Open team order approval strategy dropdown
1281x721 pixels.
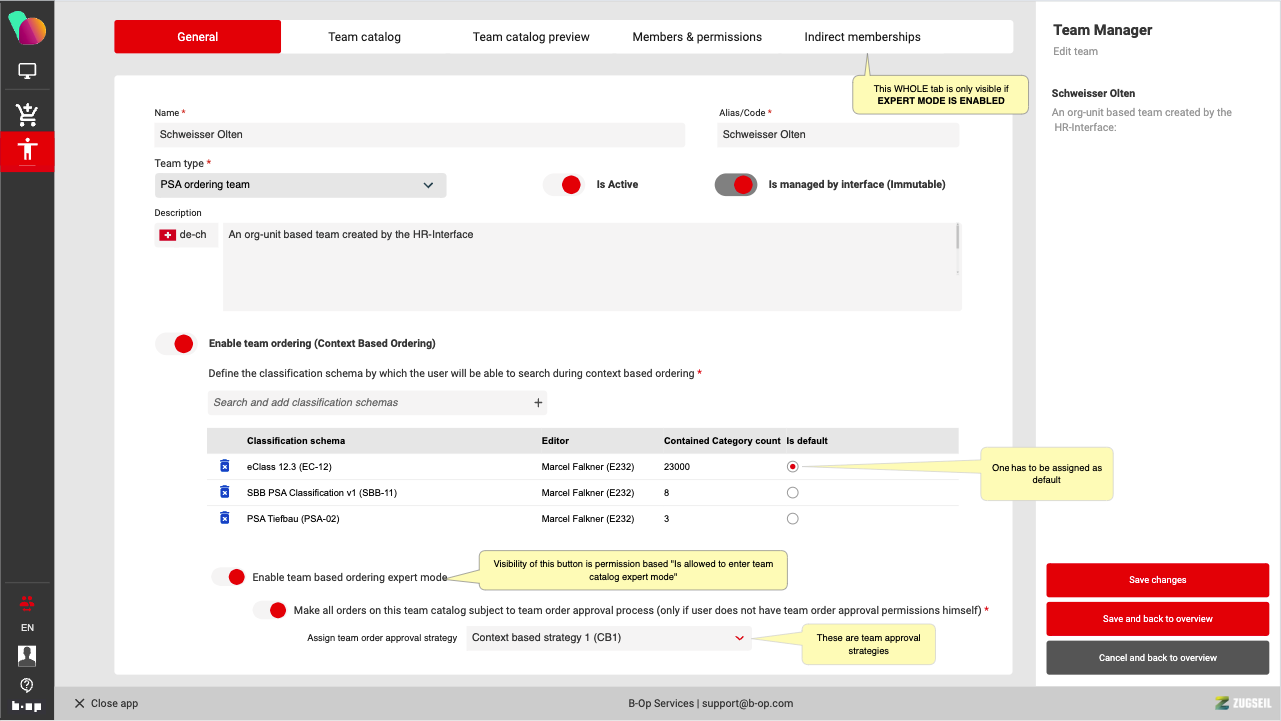click(608, 638)
